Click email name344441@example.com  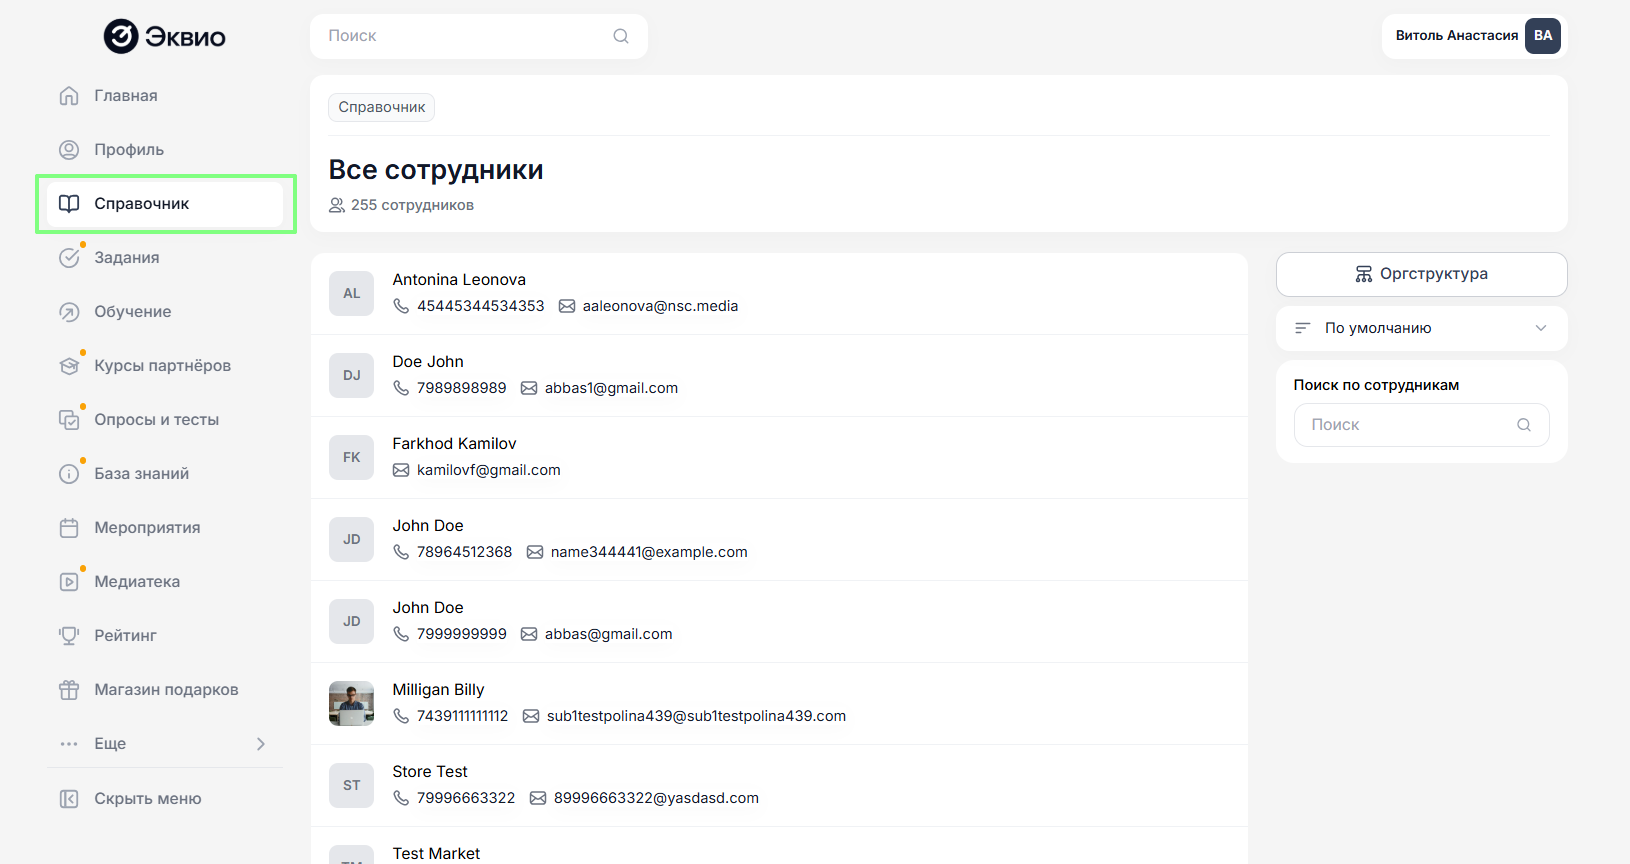(x=649, y=552)
